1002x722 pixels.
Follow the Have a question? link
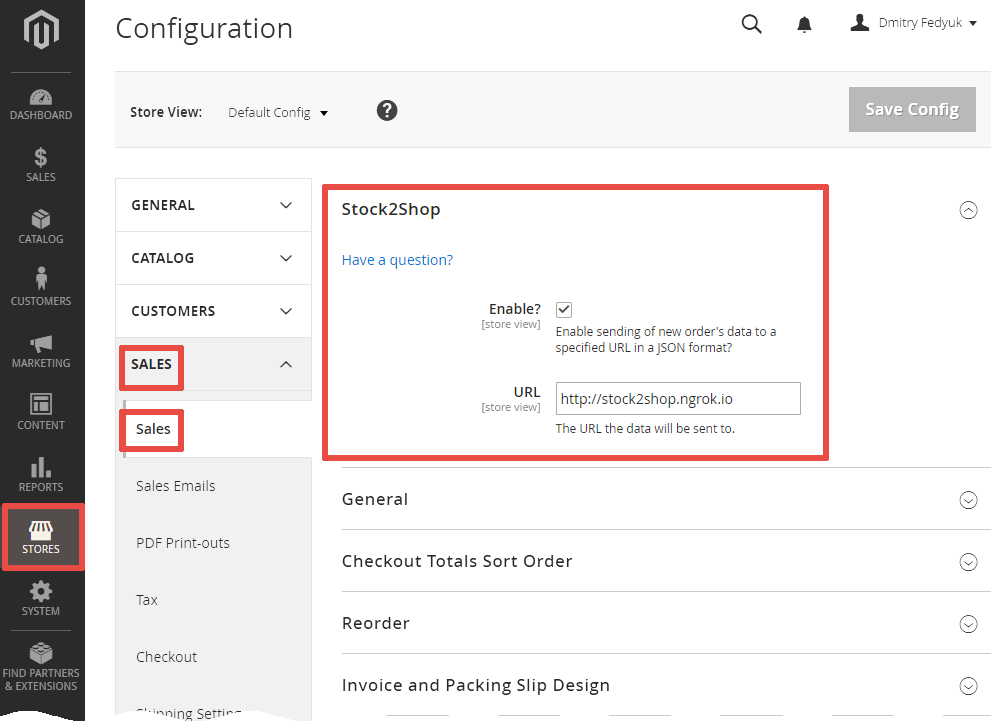(397, 260)
